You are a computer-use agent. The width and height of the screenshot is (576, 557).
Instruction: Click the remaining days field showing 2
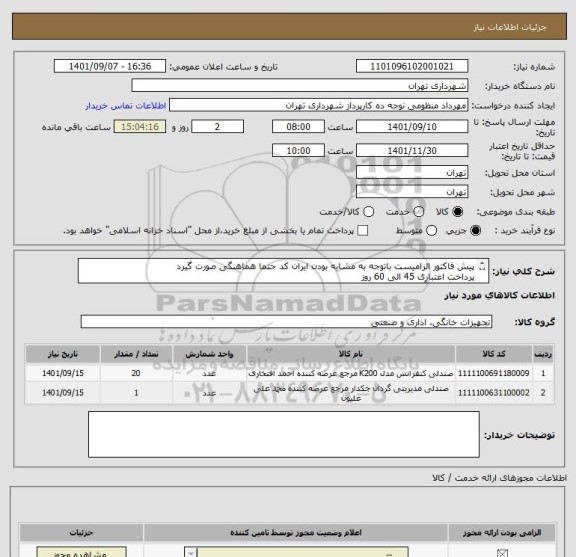pyautogui.click(x=217, y=127)
